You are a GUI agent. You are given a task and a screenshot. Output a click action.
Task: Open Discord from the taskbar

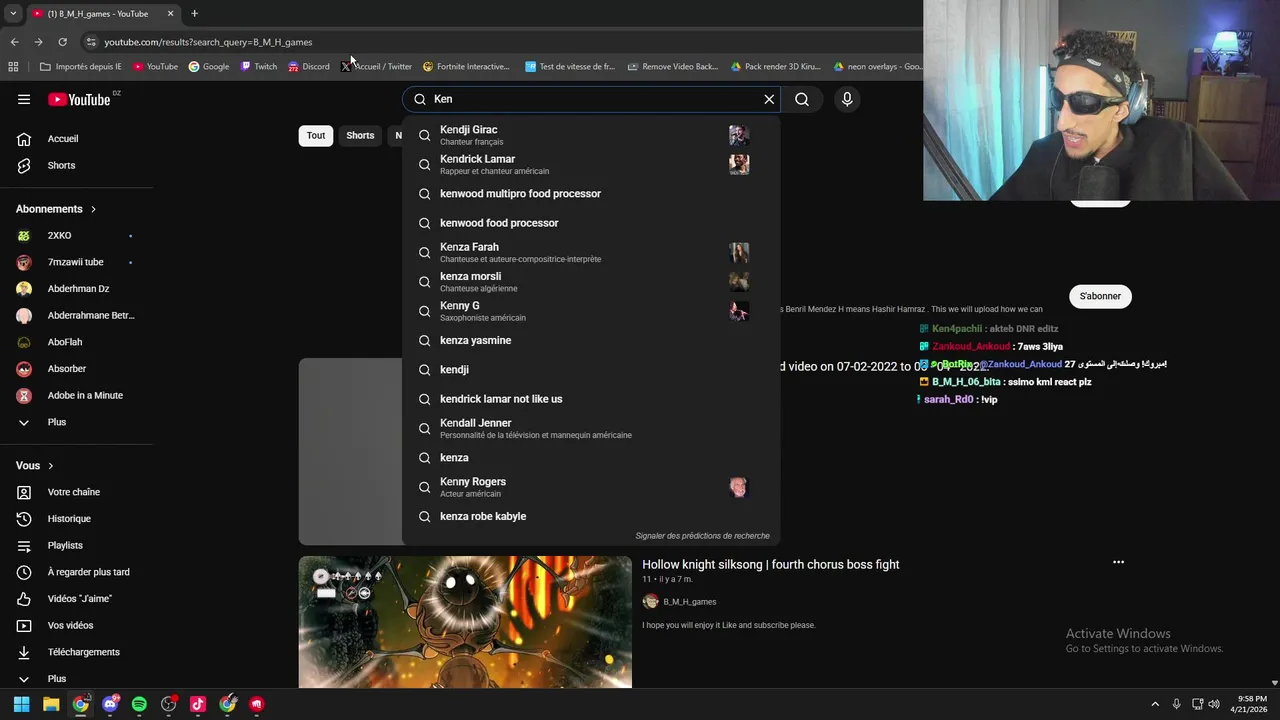[x=110, y=704]
